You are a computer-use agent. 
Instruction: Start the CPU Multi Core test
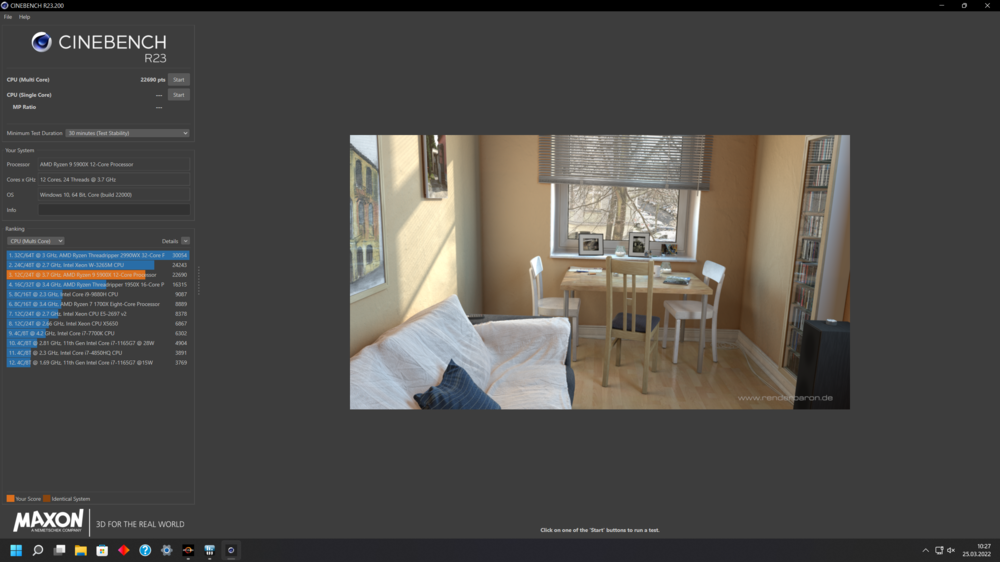(x=178, y=80)
